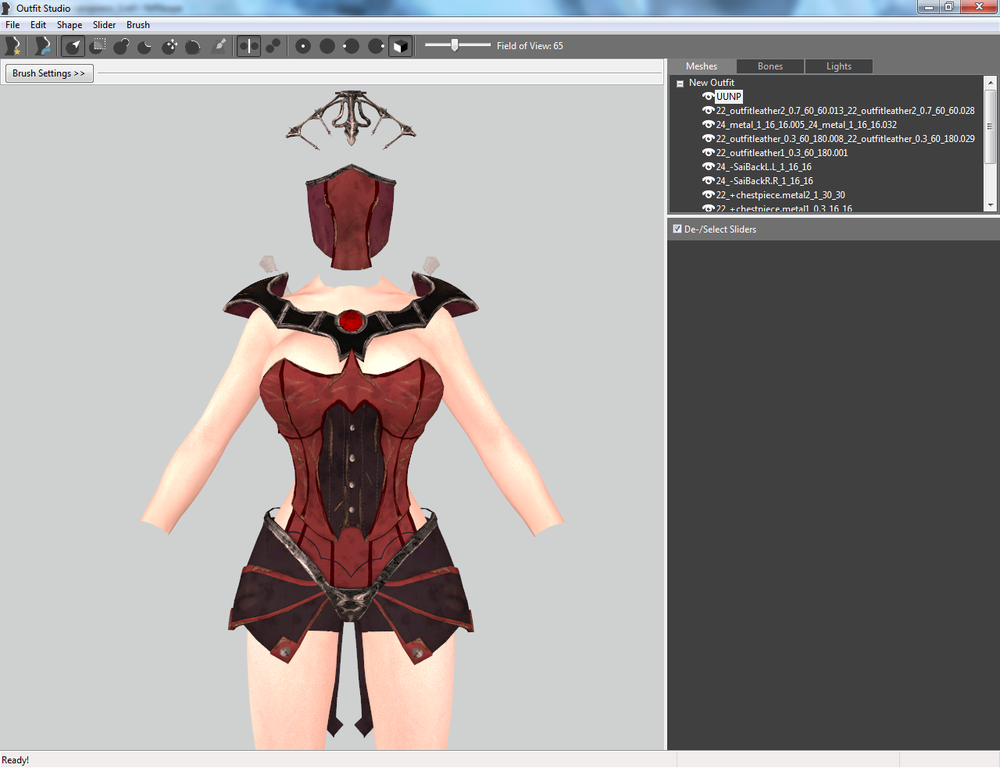This screenshot has height=768, width=1000.
Task: Select the Move brush tool
Action: 169,46
